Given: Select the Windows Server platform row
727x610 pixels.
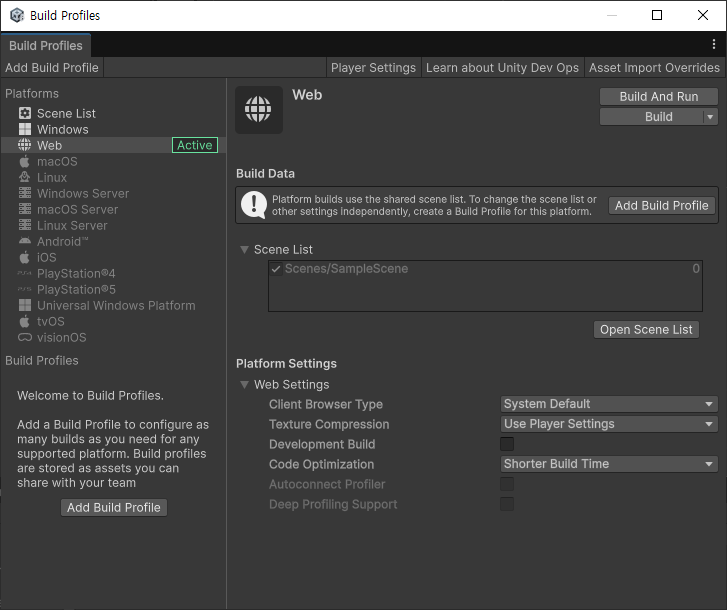Looking at the screenshot, I should click(x=114, y=193).
